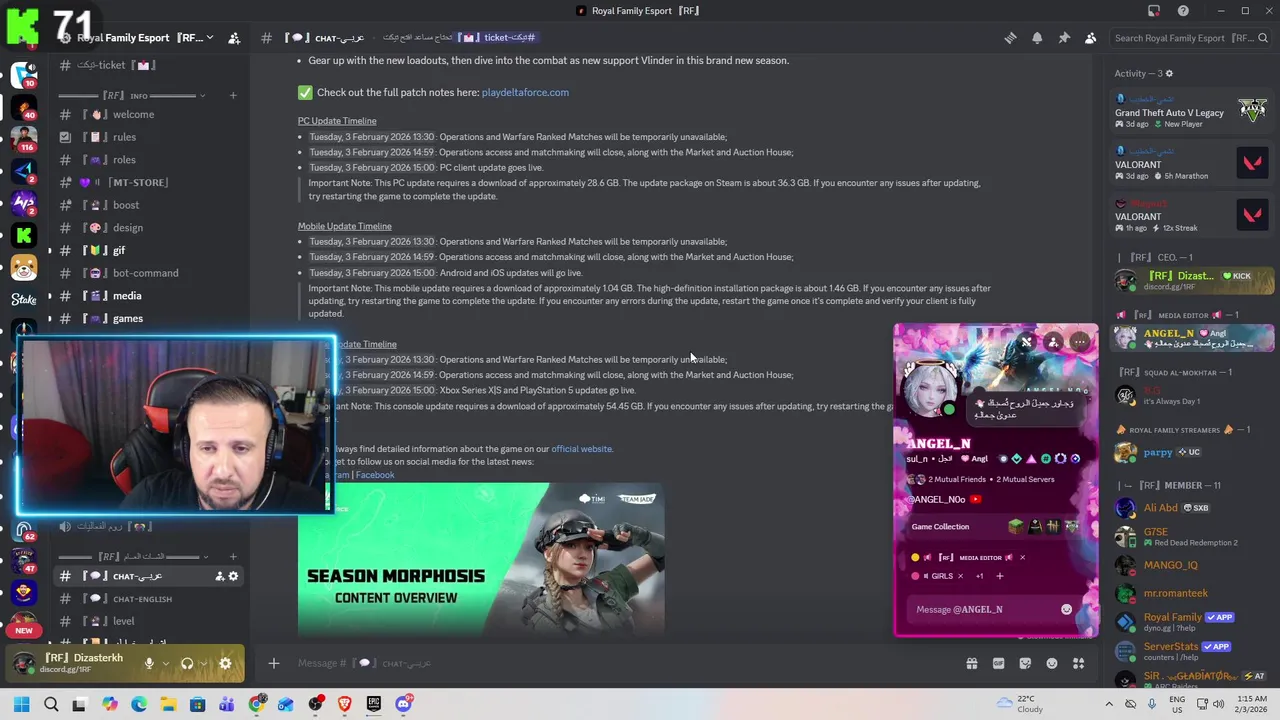The width and height of the screenshot is (1280, 720).
Task: Expand the +1 hidden roles on profile
Action: tap(979, 576)
